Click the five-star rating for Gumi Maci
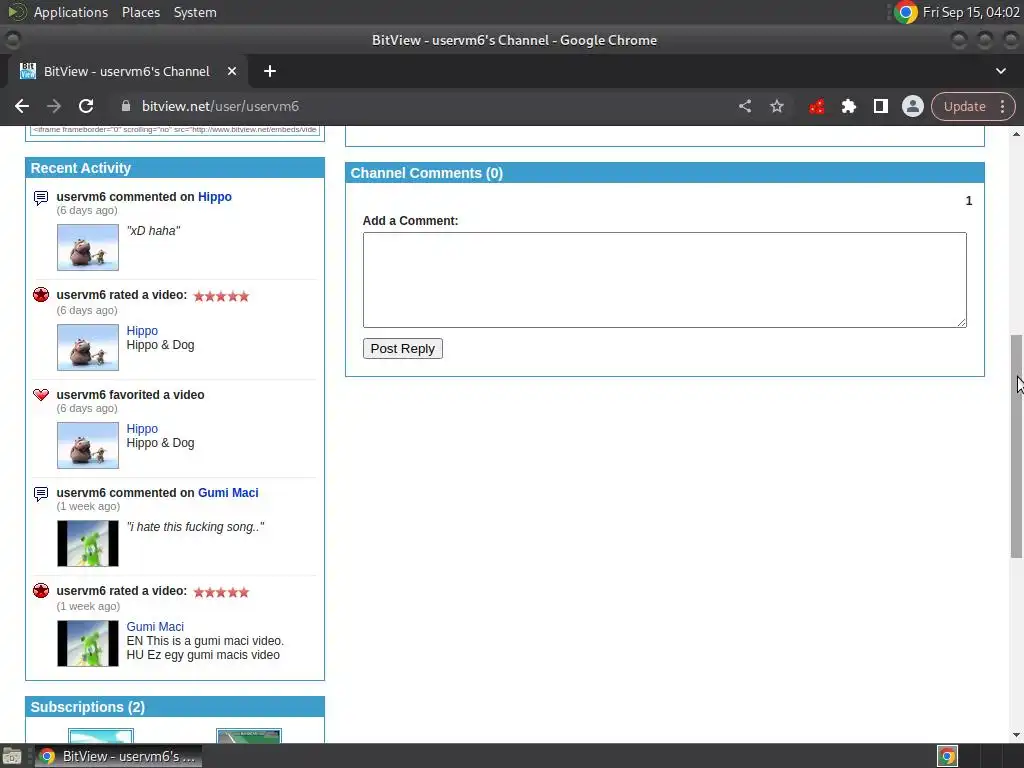1024x768 pixels. point(221,592)
